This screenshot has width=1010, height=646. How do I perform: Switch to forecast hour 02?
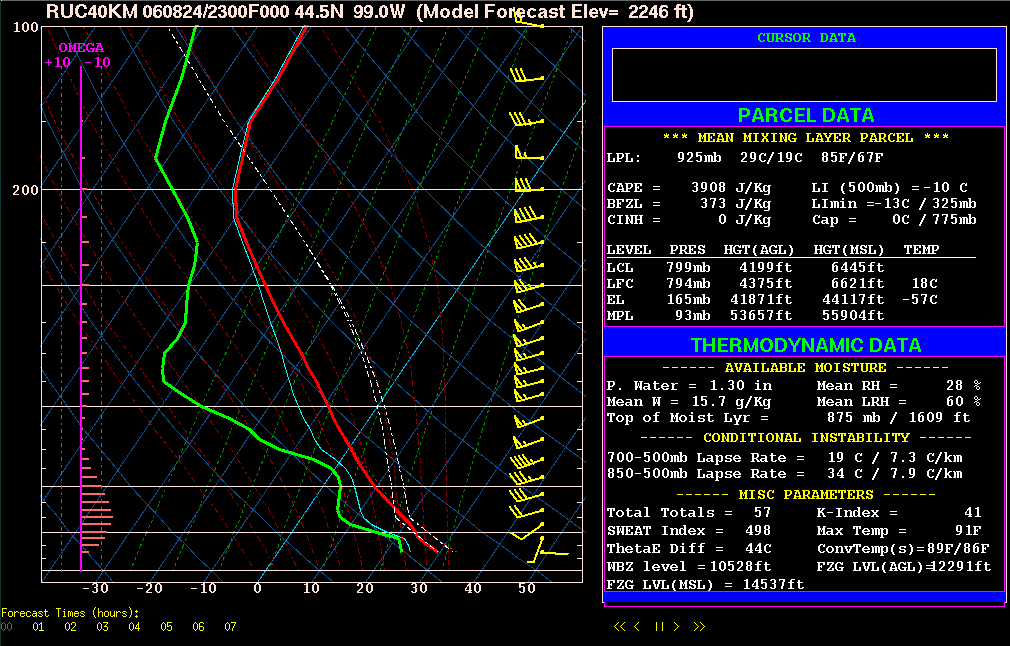(70, 627)
